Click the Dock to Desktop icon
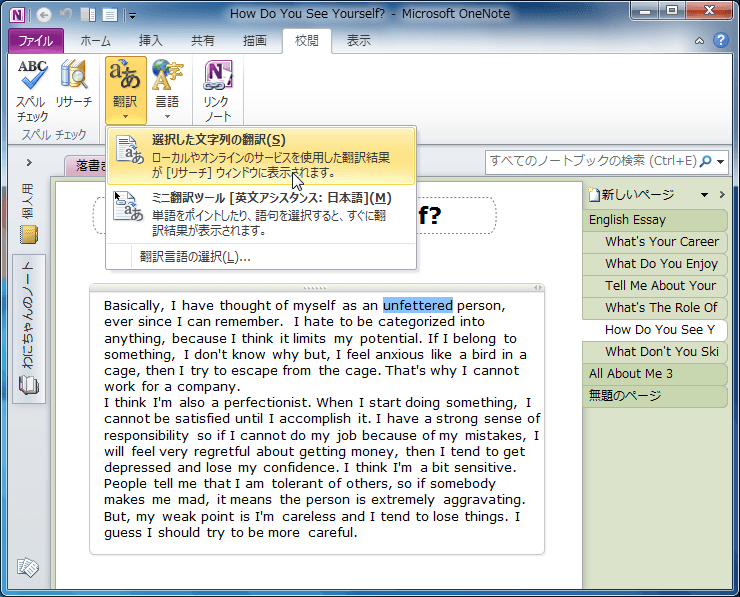 coord(88,15)
